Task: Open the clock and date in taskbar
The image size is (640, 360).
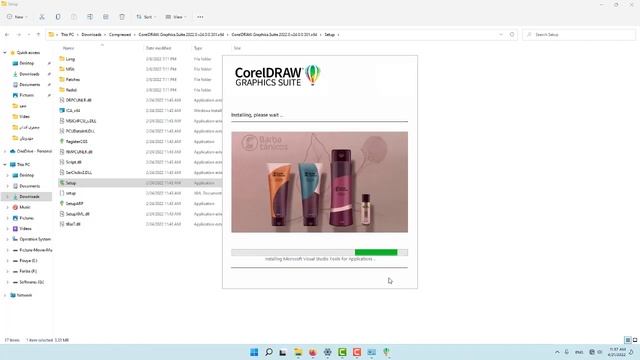Action: pyautogui.click(x=617, y=352)
